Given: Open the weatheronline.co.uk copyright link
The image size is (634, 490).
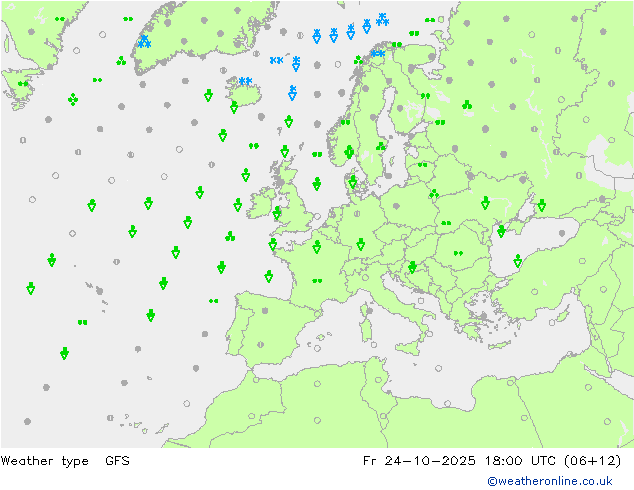Looking at the screenshot, I should click(550, 481).
